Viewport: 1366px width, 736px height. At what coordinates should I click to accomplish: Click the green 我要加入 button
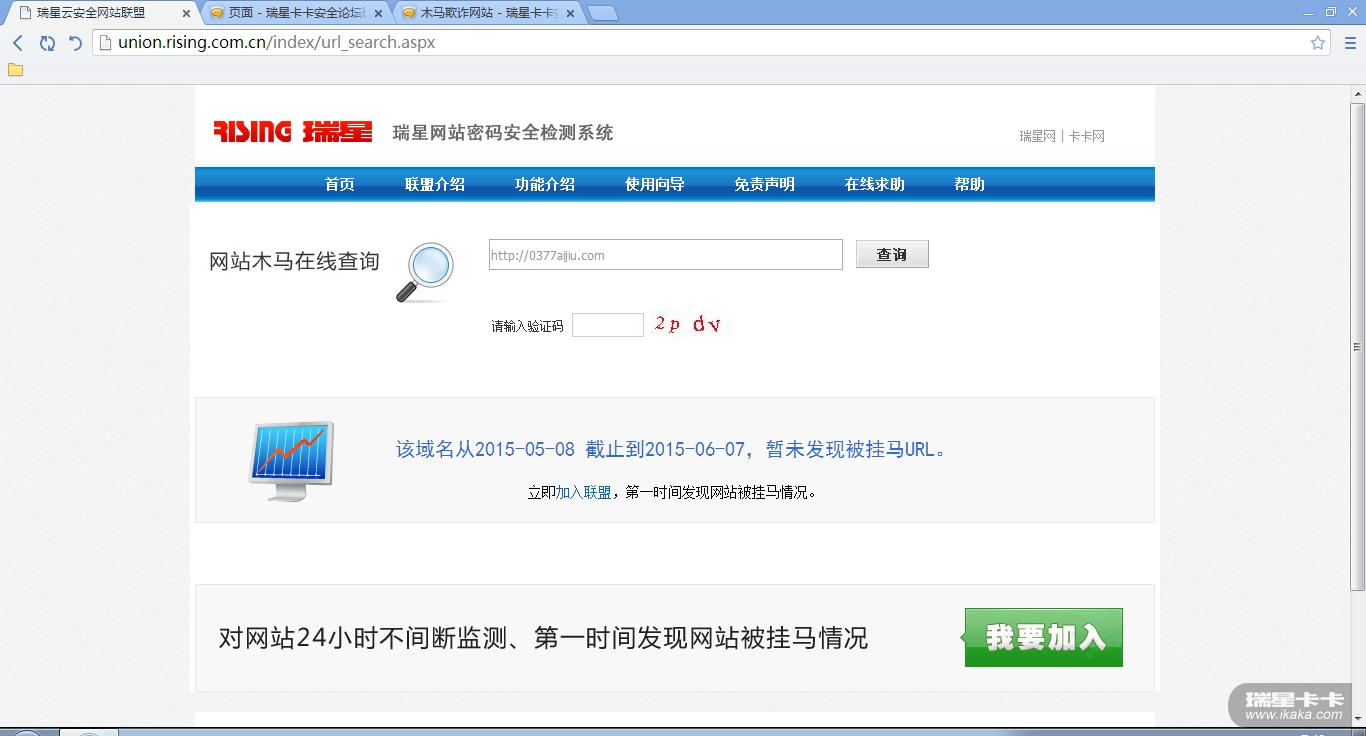point(1043,637)
